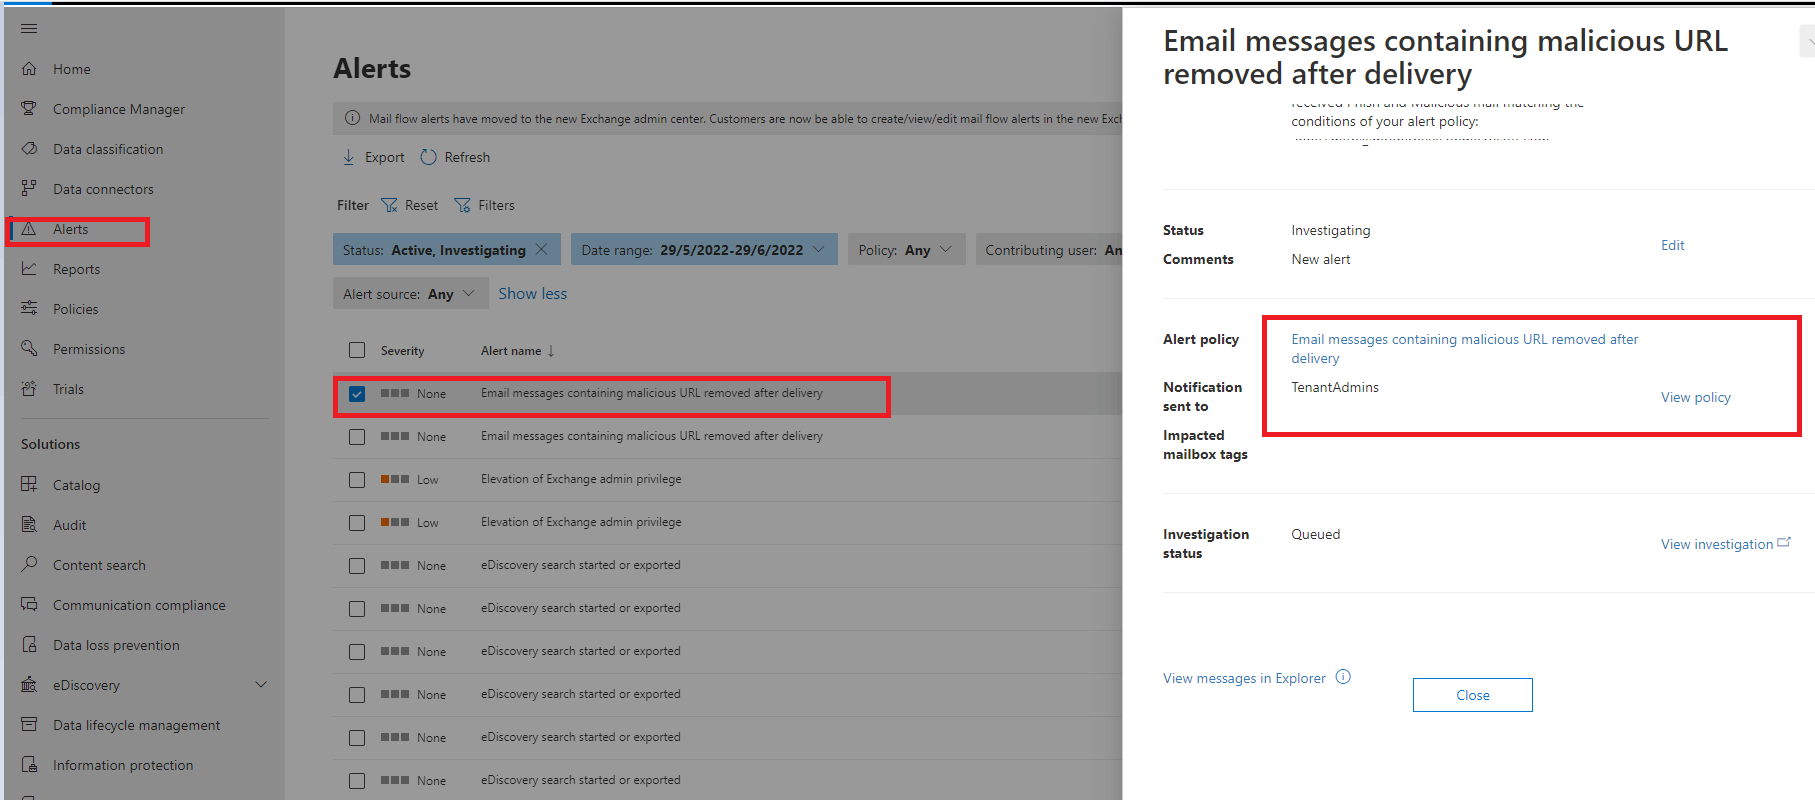Click the Reports chart icon
Viewport: 1815px width, 800px height.
(x=29, y=269)
